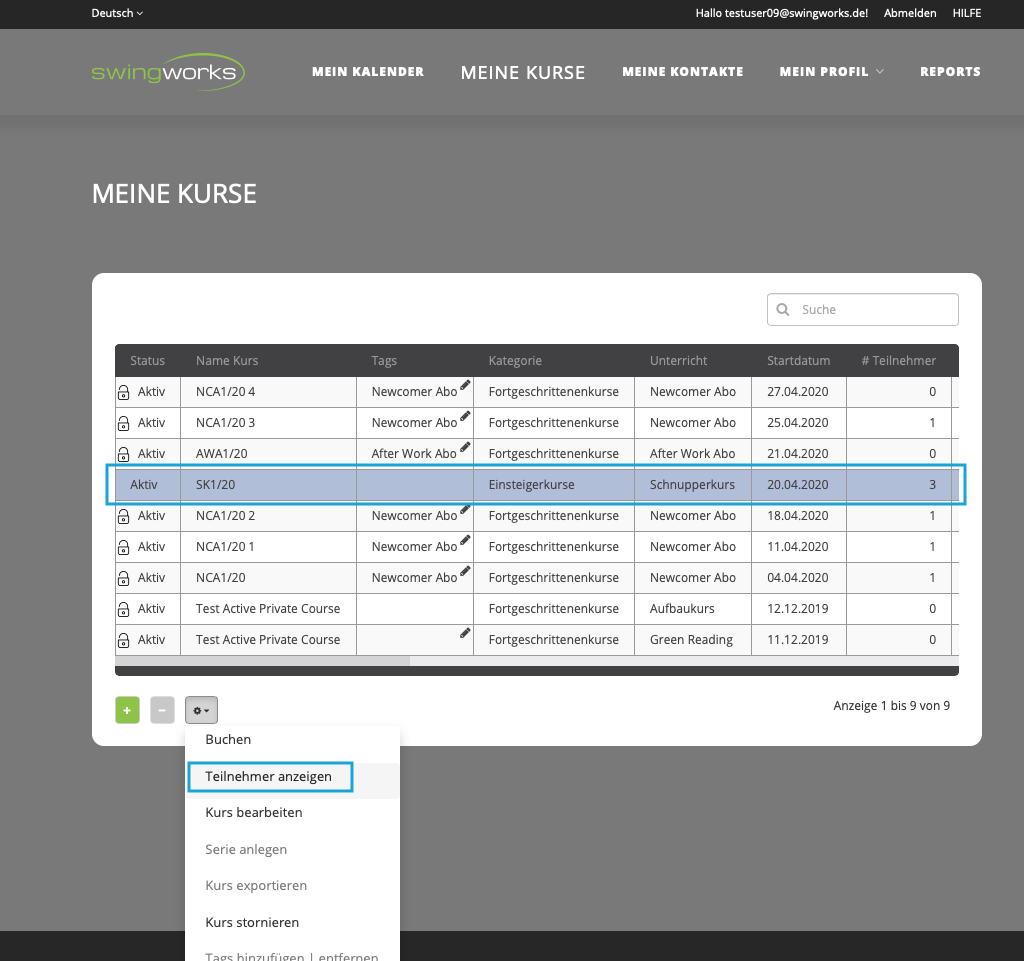Click the green add course plus button
This screenshot has height=961, width=1024.
point(127,710)
